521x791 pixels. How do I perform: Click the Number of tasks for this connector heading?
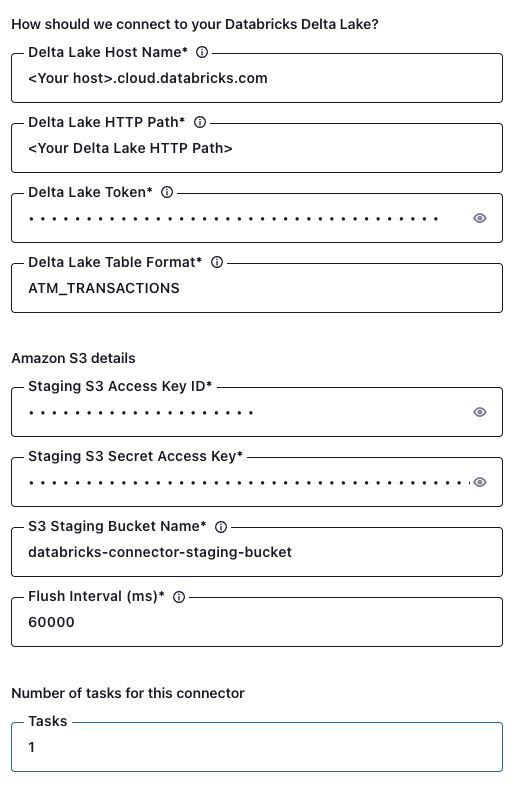[x=128, y=693]
